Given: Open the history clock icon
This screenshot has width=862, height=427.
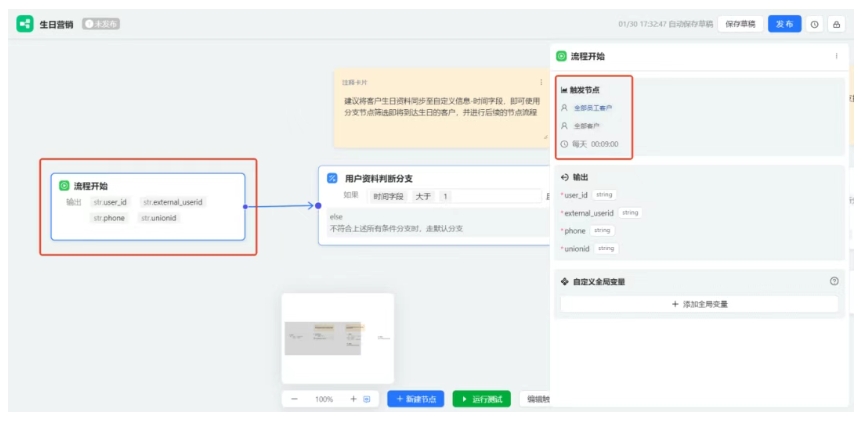Looking at the screenshot, I should (x=815, y=24).
